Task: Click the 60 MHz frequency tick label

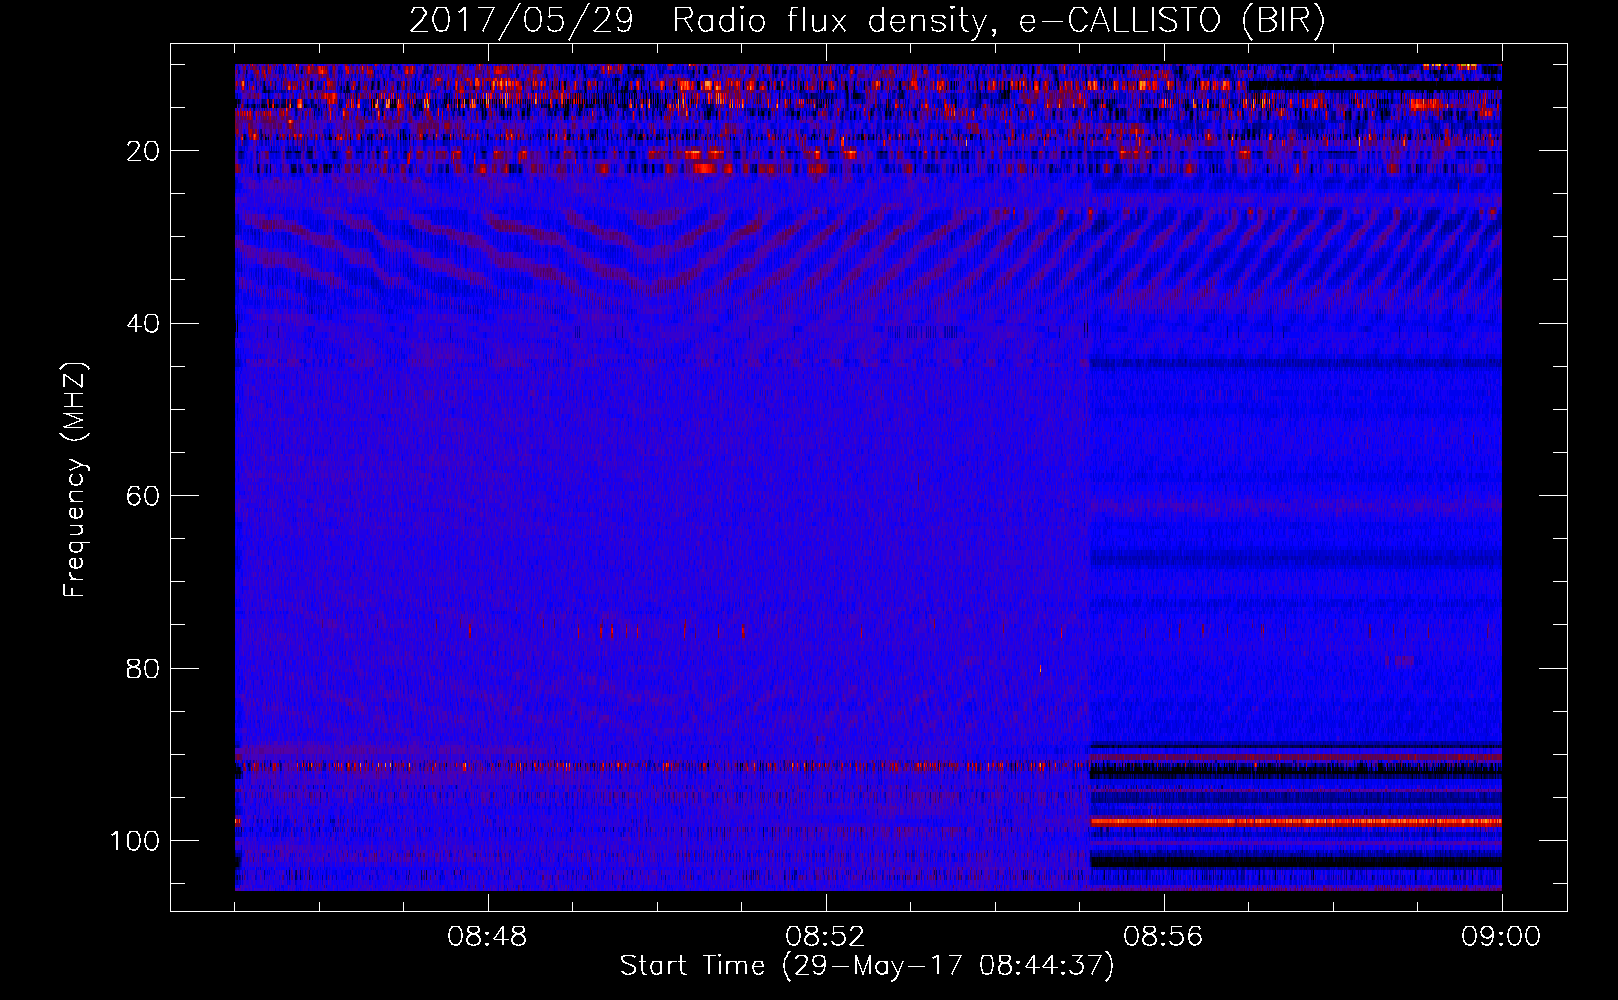Action: click(x=143, y=496)
